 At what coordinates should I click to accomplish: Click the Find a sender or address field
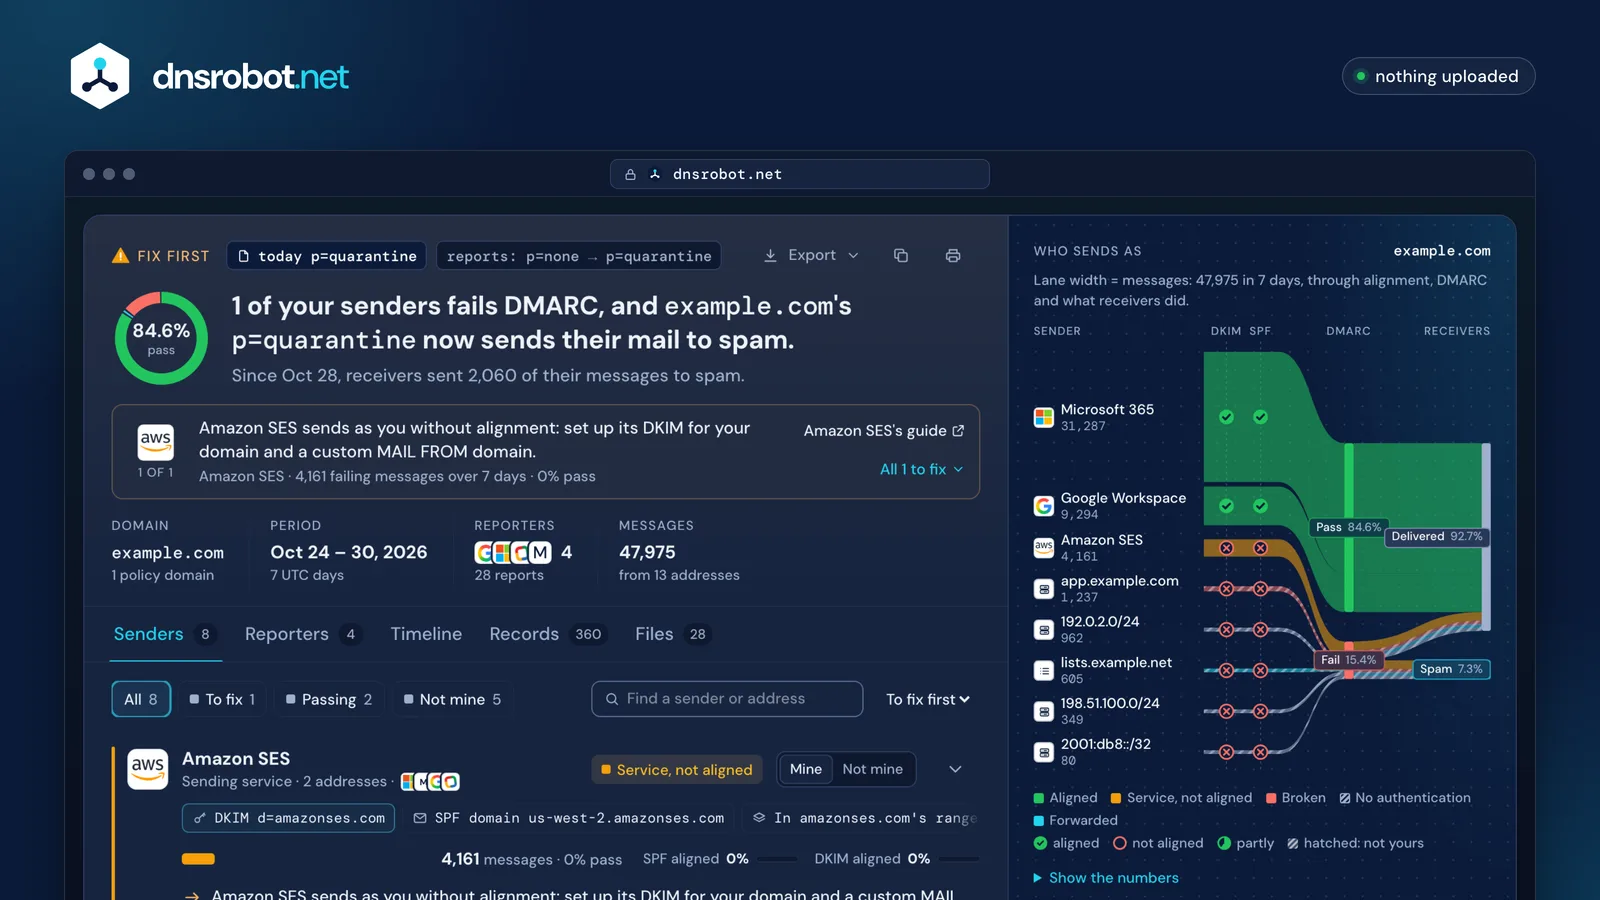727,699
